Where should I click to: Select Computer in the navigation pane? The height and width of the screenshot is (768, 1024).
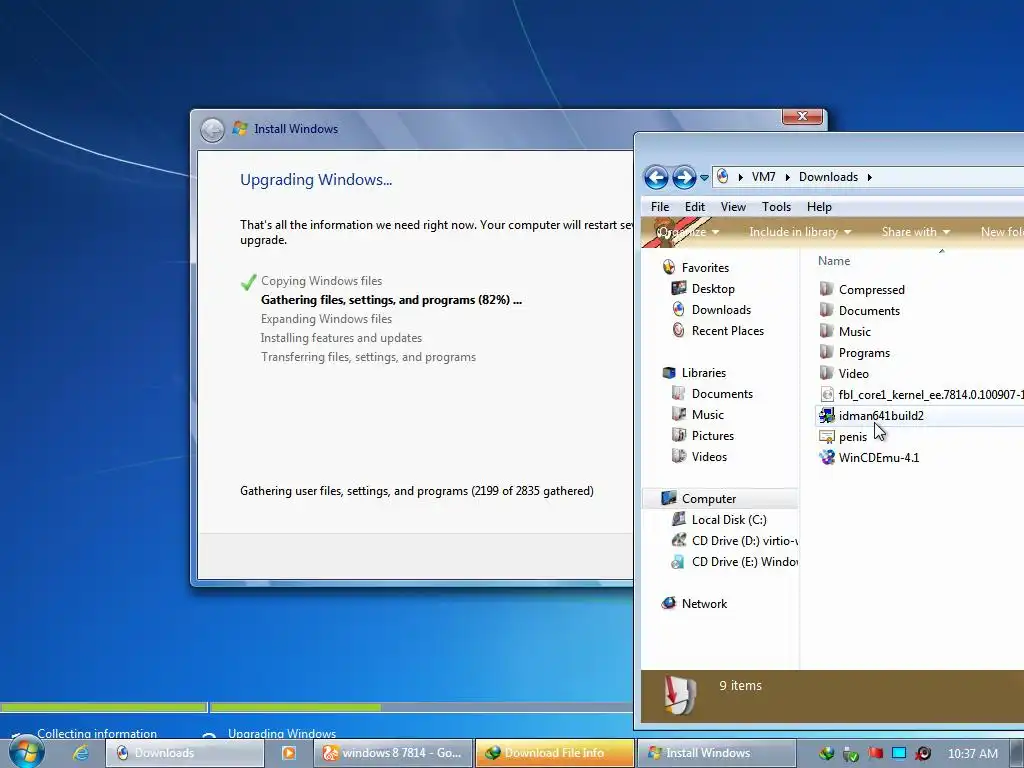(x=709, y=499)
